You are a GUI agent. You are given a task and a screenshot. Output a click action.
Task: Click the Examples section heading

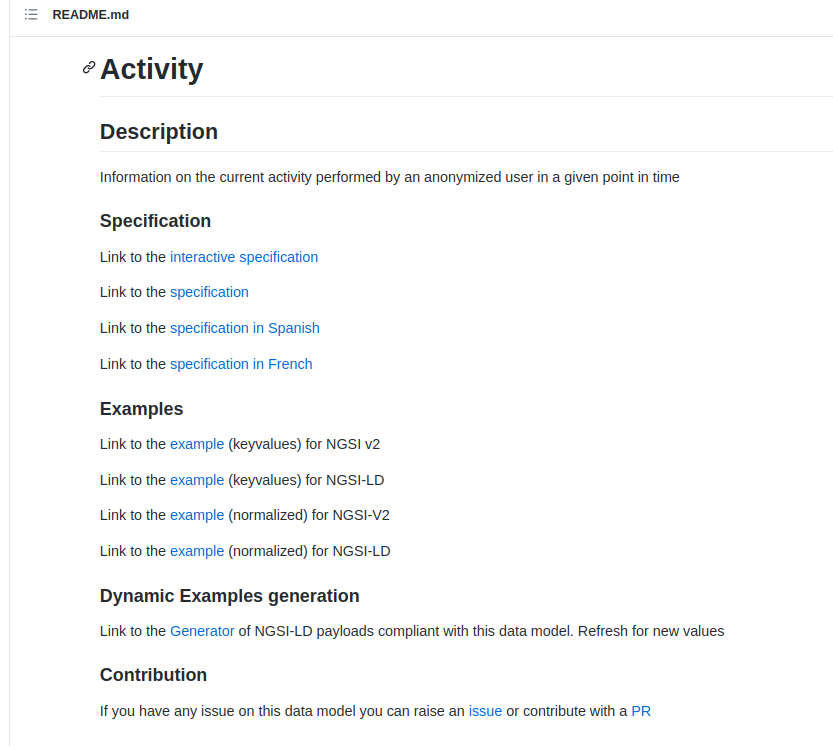pos(141,409)
